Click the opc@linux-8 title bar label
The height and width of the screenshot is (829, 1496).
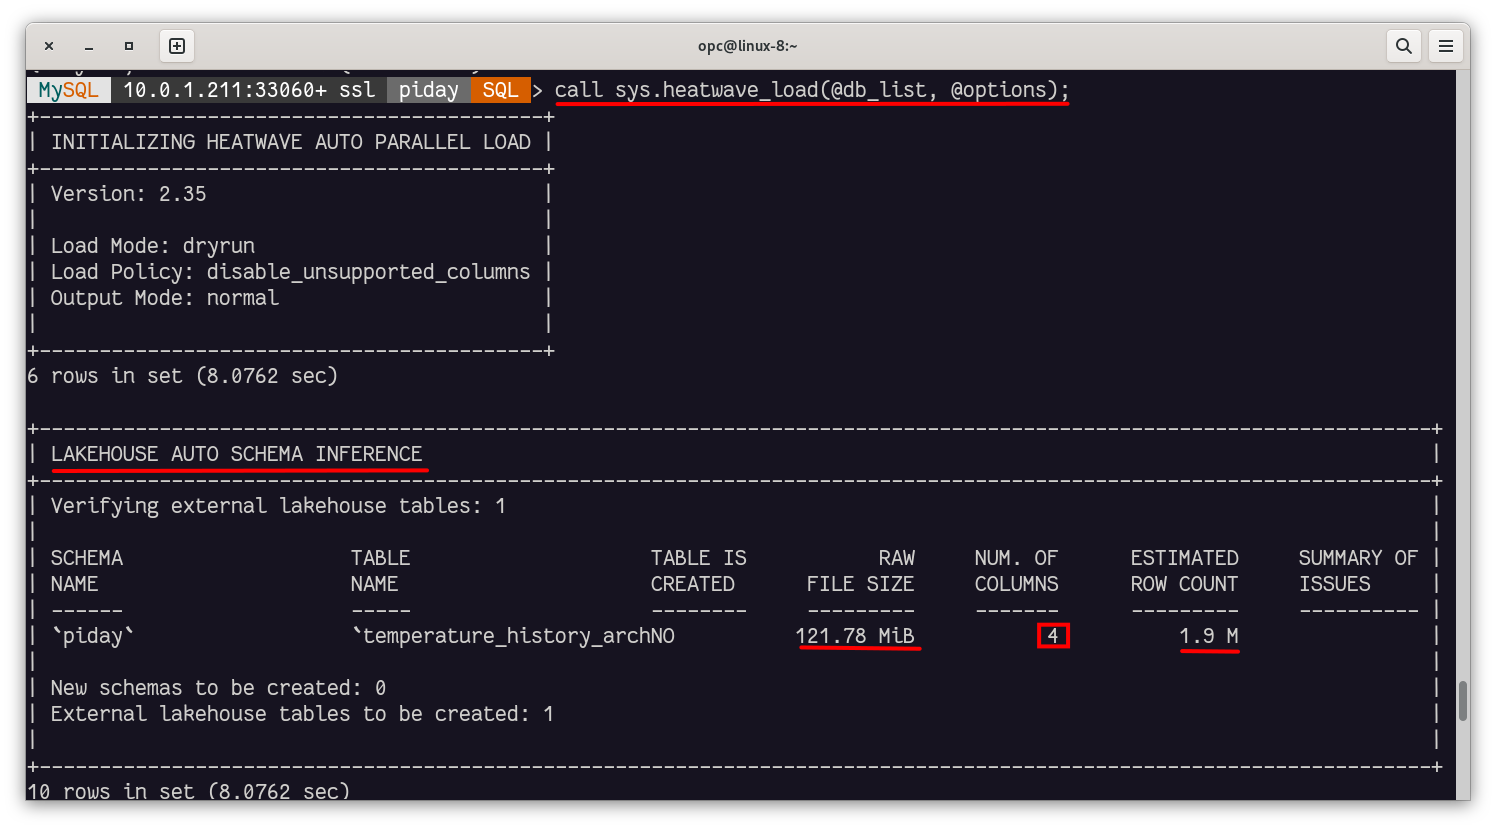click(747, 45)
